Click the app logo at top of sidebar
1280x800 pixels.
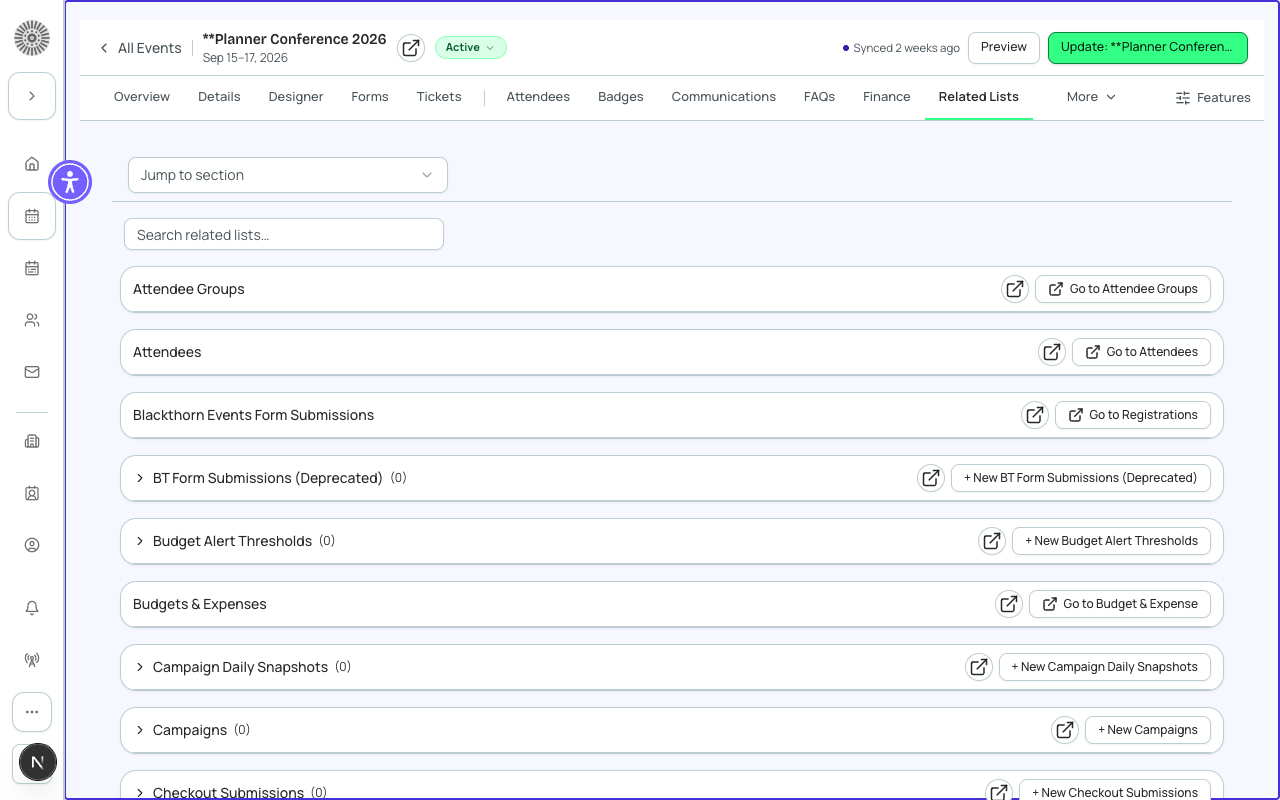32,38
